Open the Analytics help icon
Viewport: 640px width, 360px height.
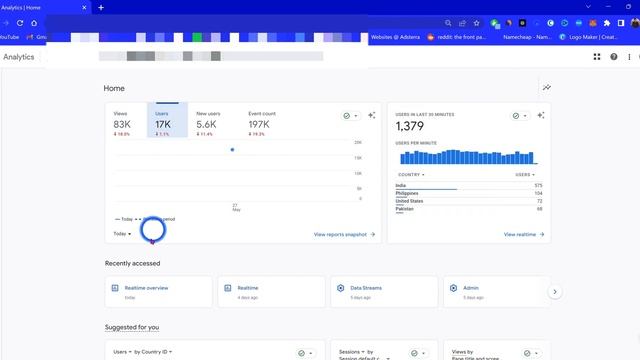click(613, 57)
